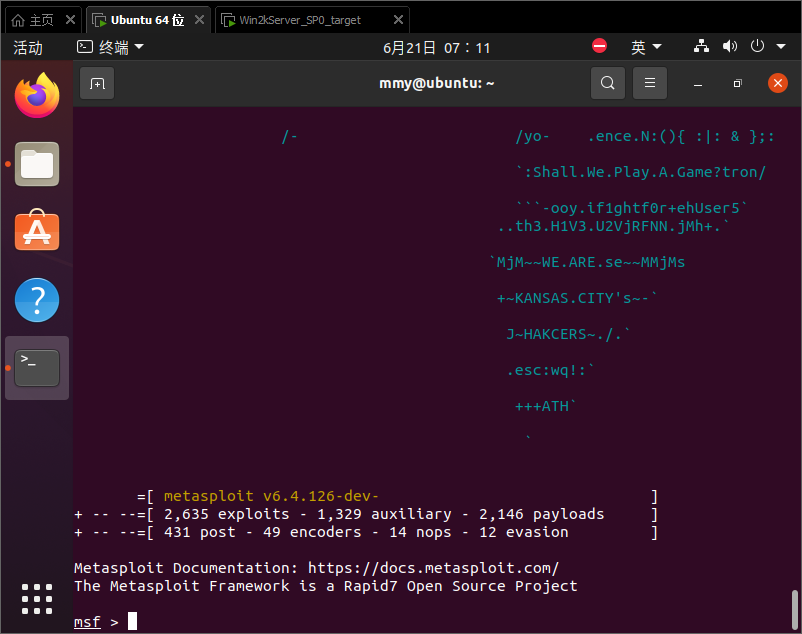Click the '431 post' text
This screenshot has width=802, height=634.
(199, 532)
